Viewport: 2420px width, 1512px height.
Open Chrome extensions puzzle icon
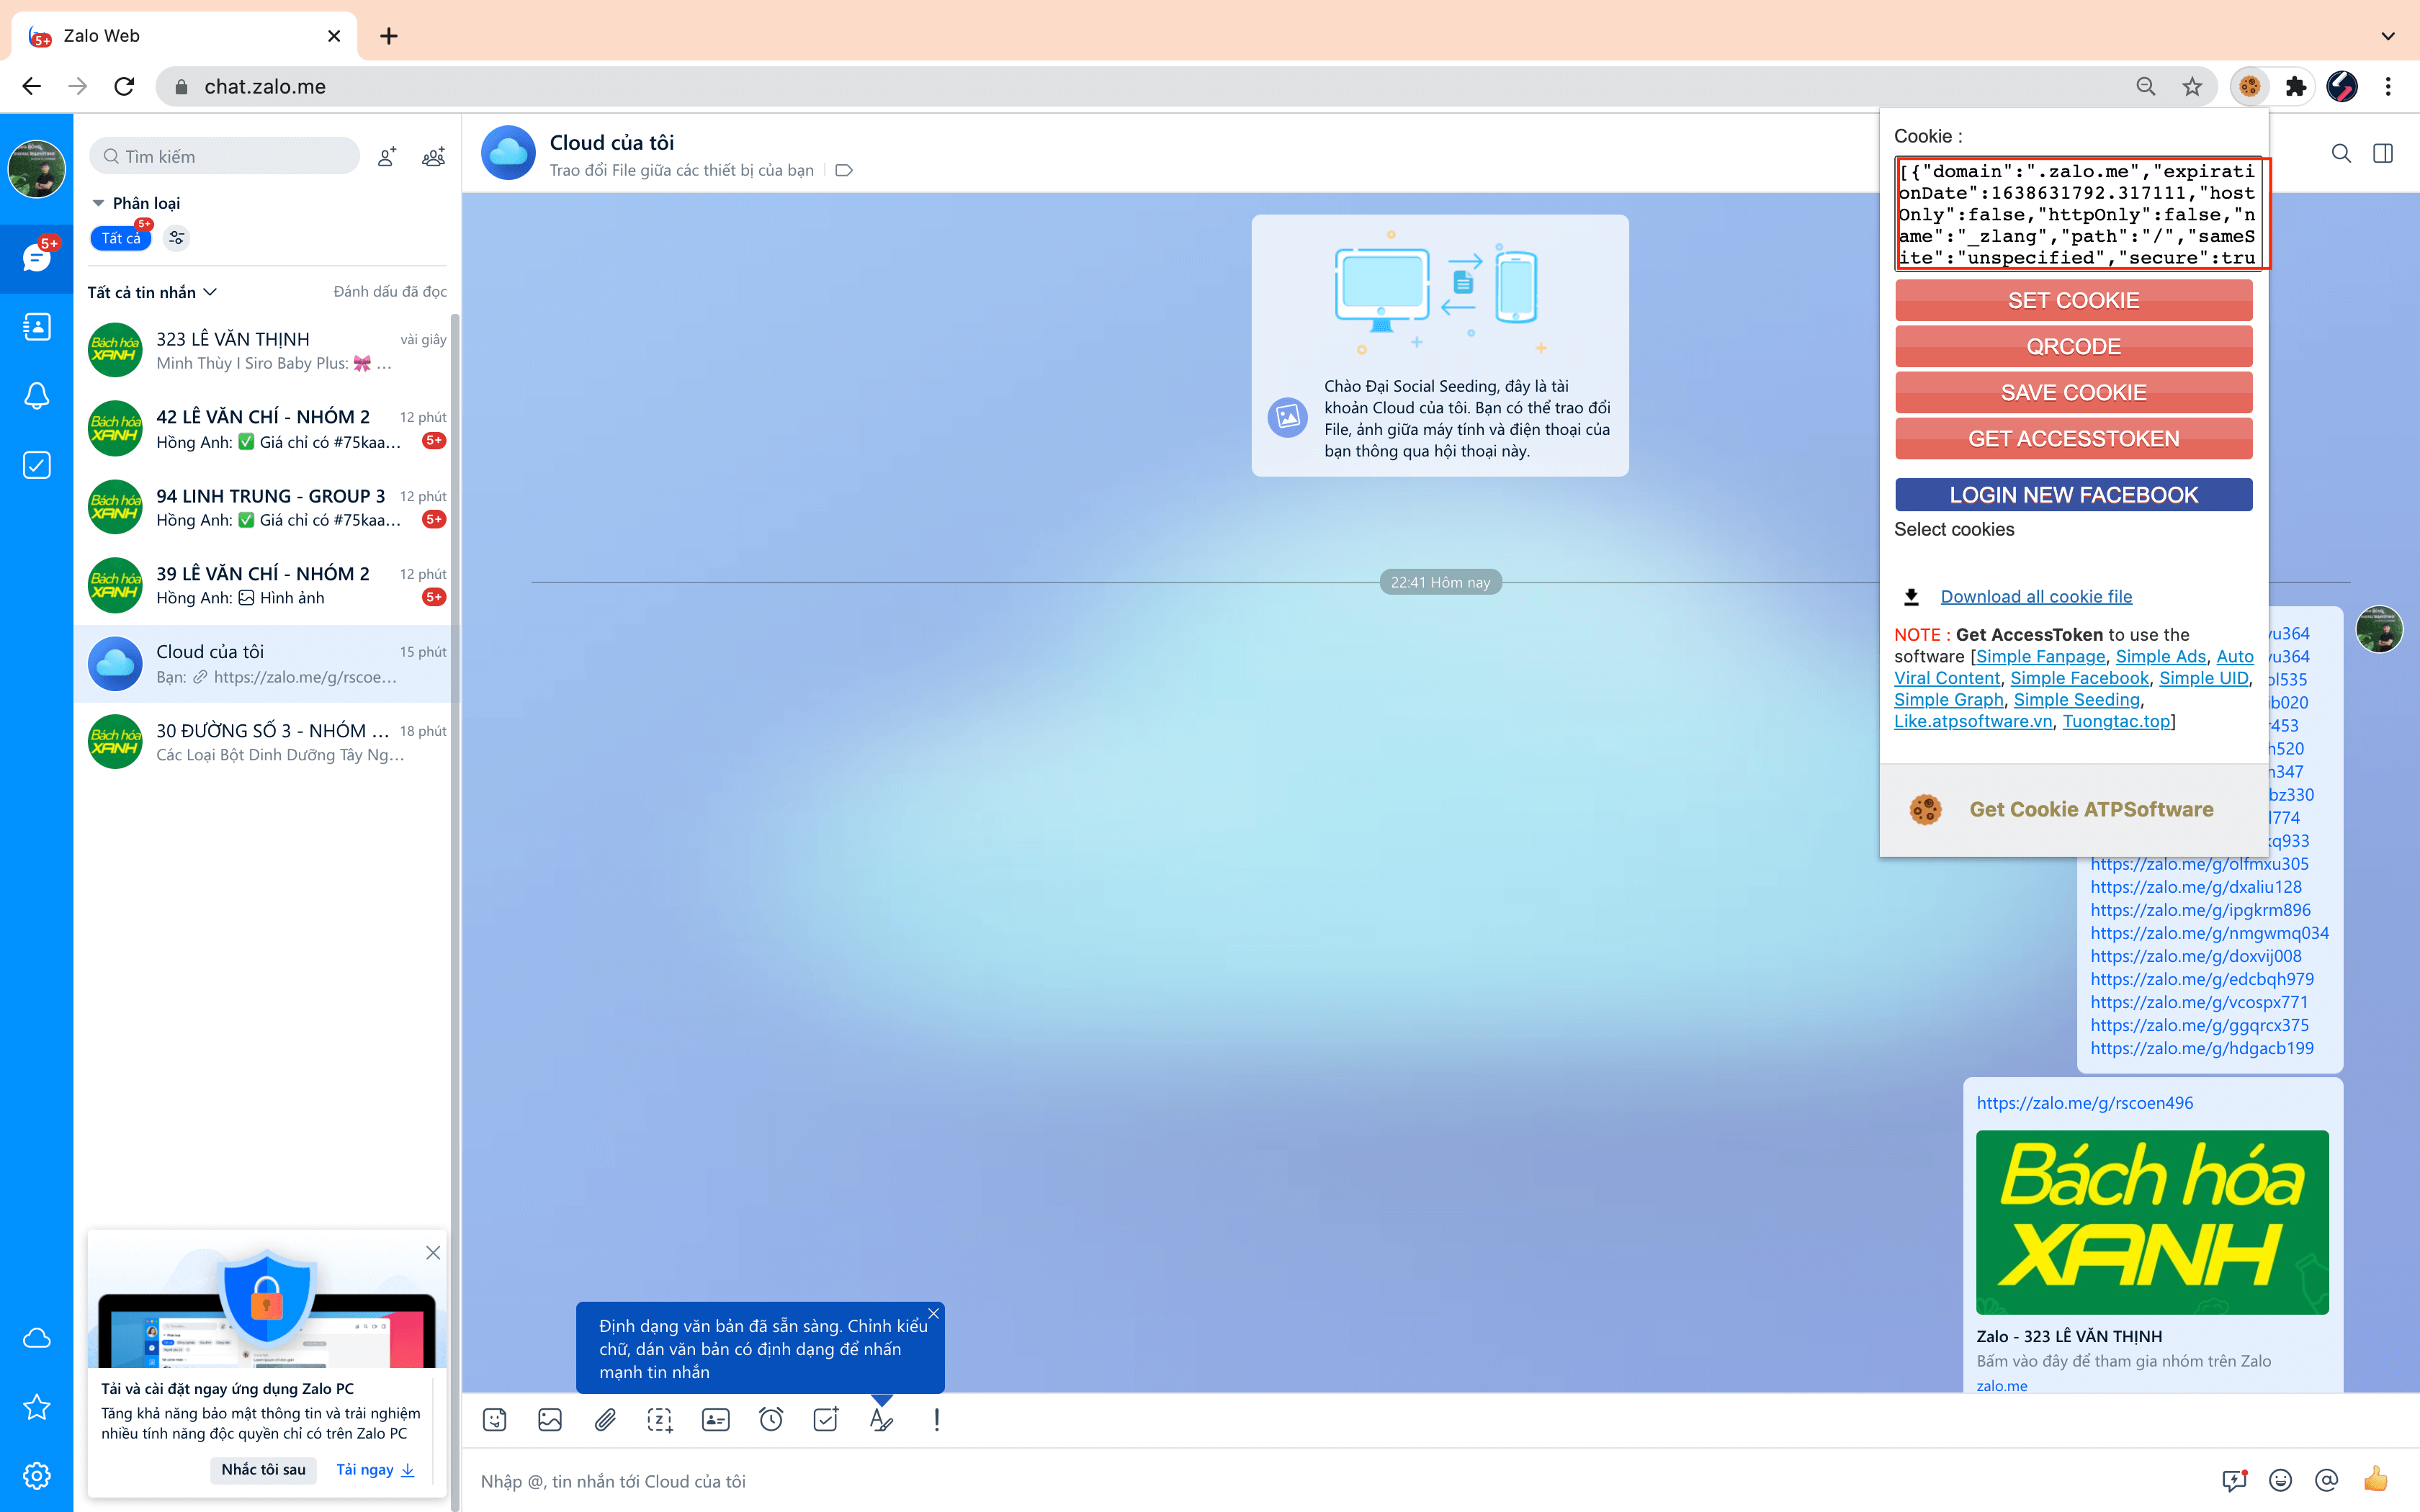tap(2296, 87)
